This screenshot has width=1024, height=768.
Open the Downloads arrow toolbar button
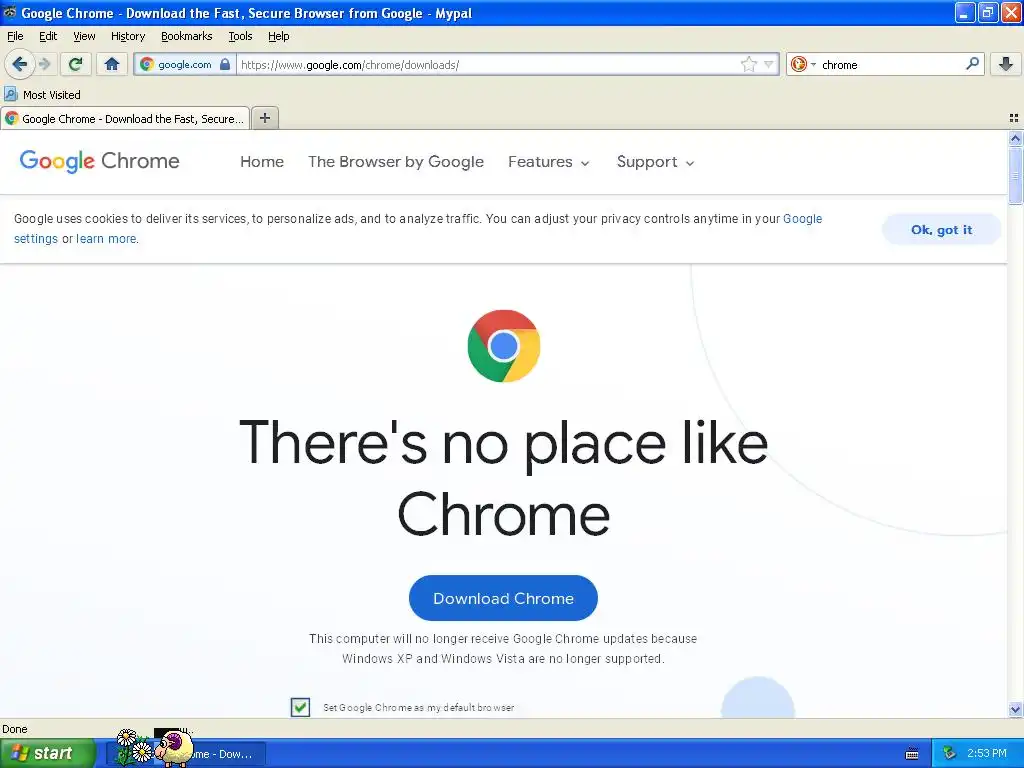click(1006, 64)
